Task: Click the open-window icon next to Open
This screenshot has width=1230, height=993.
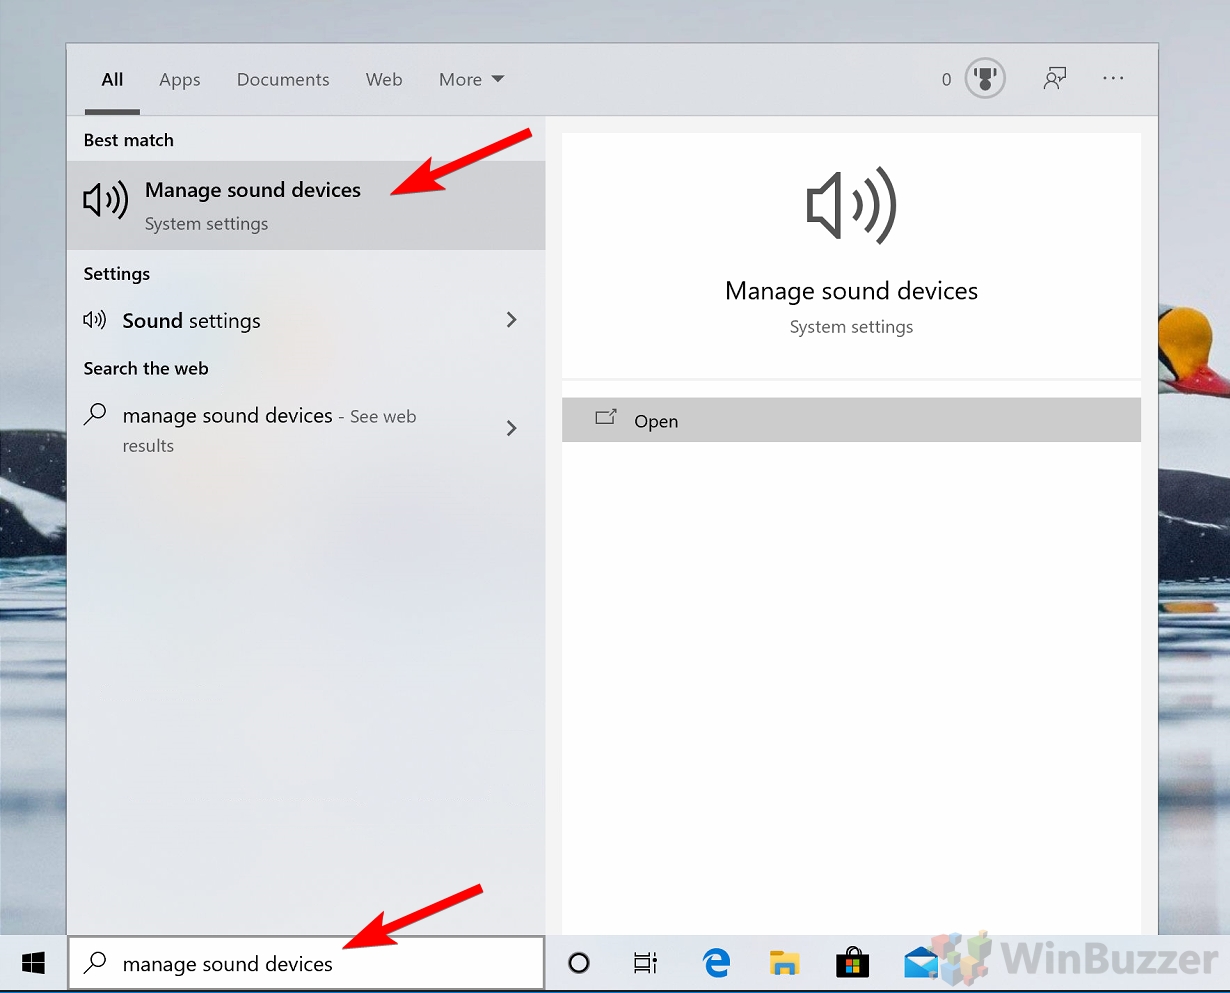Action: pos(605,417)
